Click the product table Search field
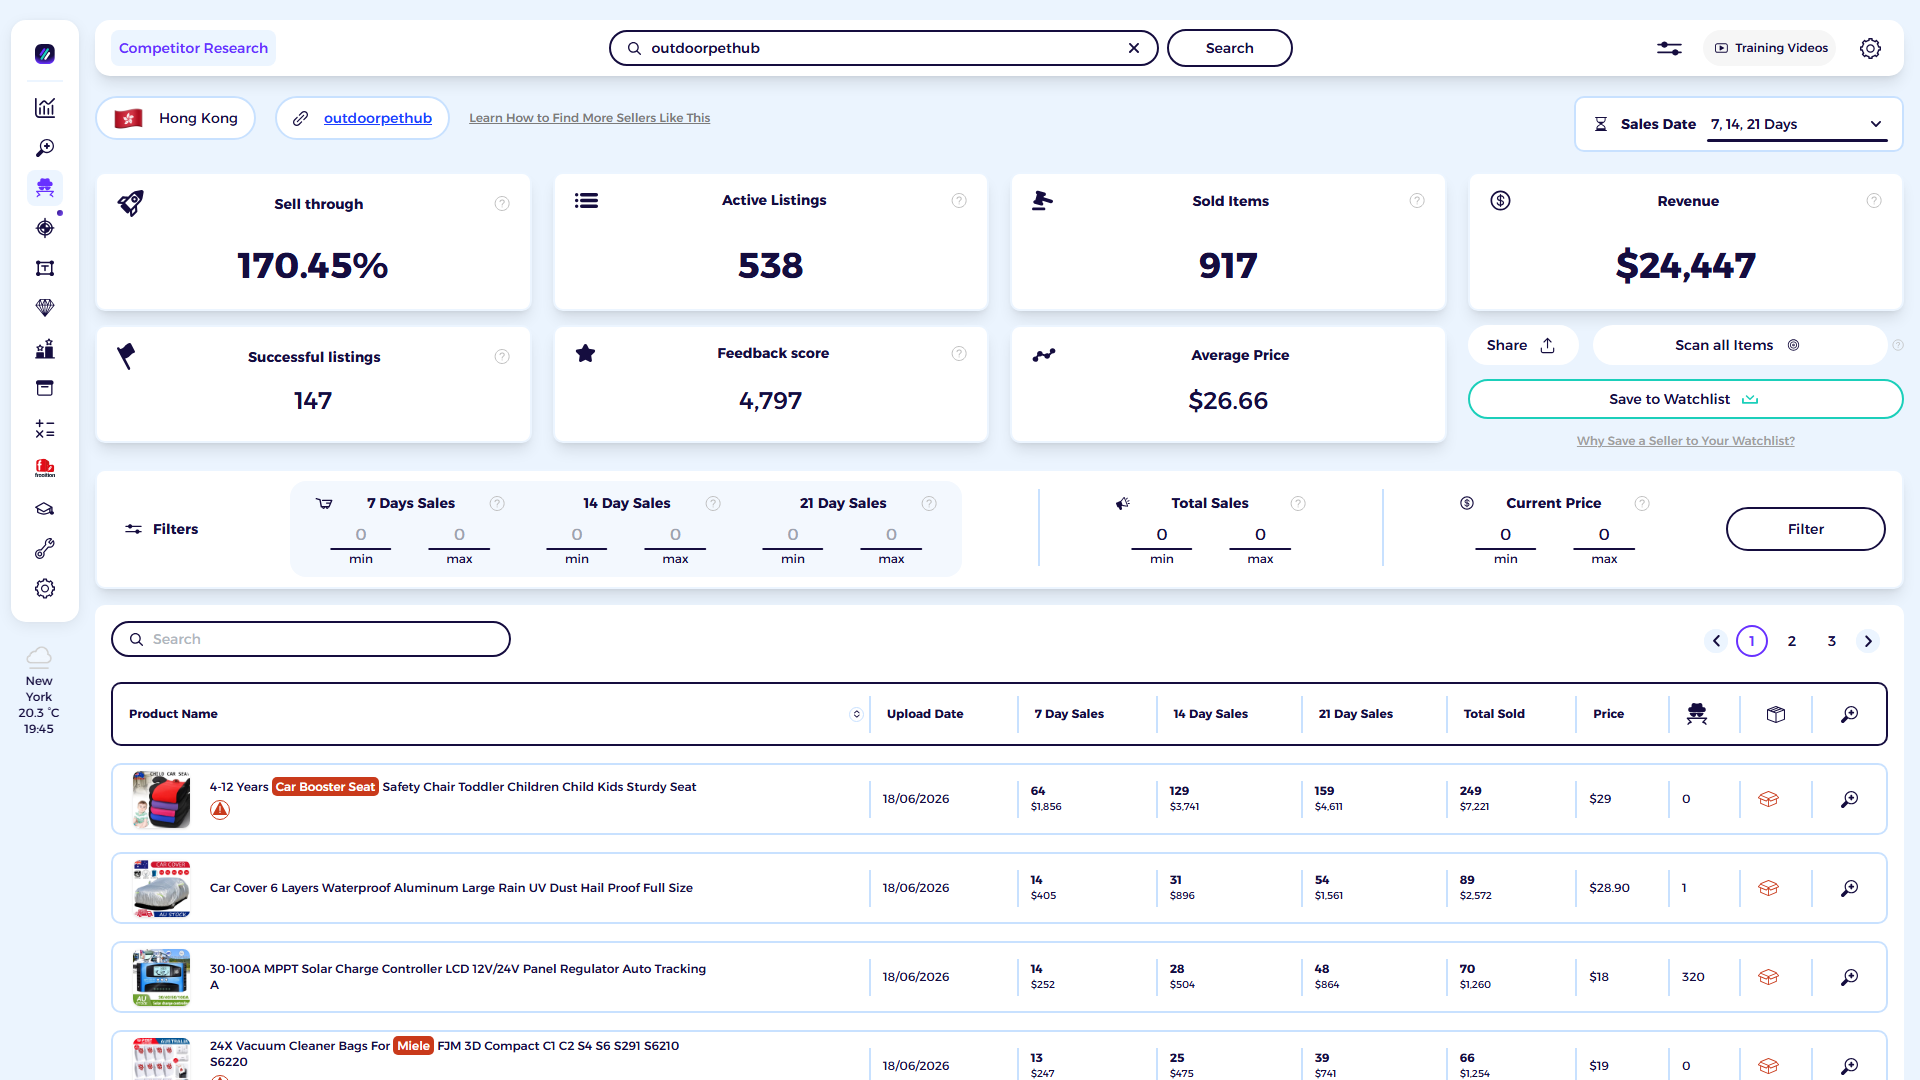Image resolution: width=1920 pixels, height=1080 pixels. tap(311, 639)
